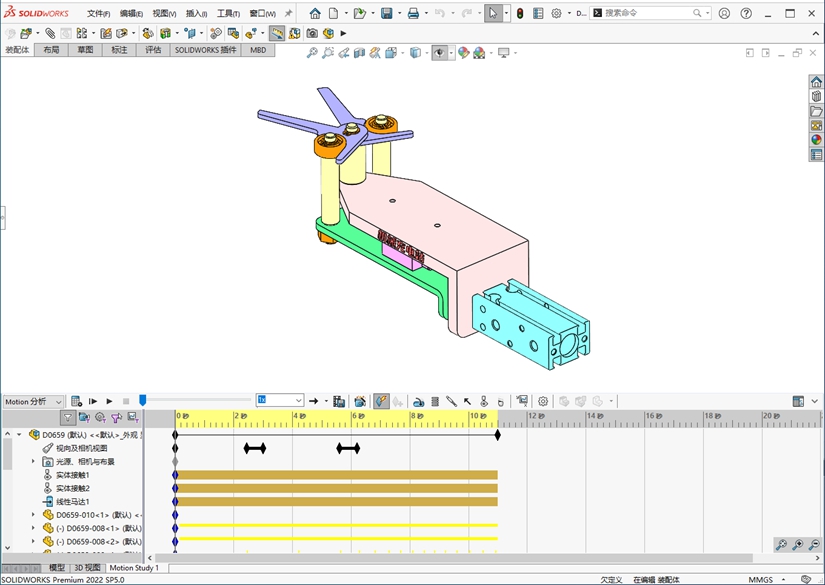
Task: Switch to the 评估 tab
Action: tap(153, 49)
